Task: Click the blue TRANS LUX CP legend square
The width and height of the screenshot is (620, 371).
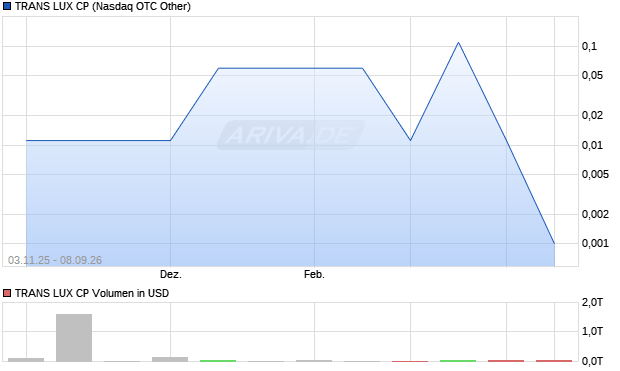Action: pyautogui.click(x=7, y=6)
